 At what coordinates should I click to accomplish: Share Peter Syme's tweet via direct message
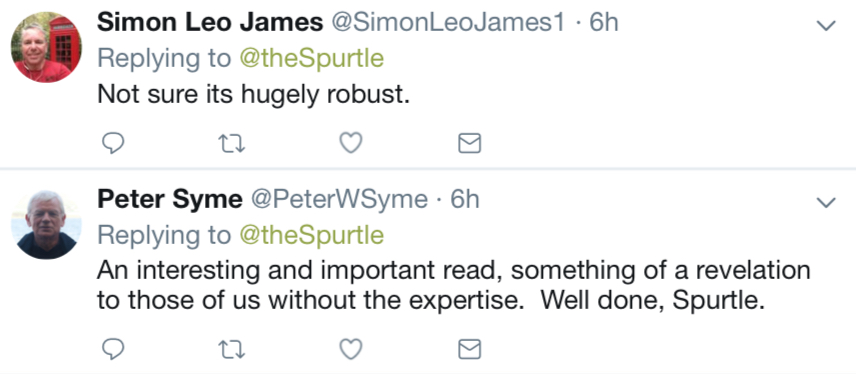click(x=469, y=349)
